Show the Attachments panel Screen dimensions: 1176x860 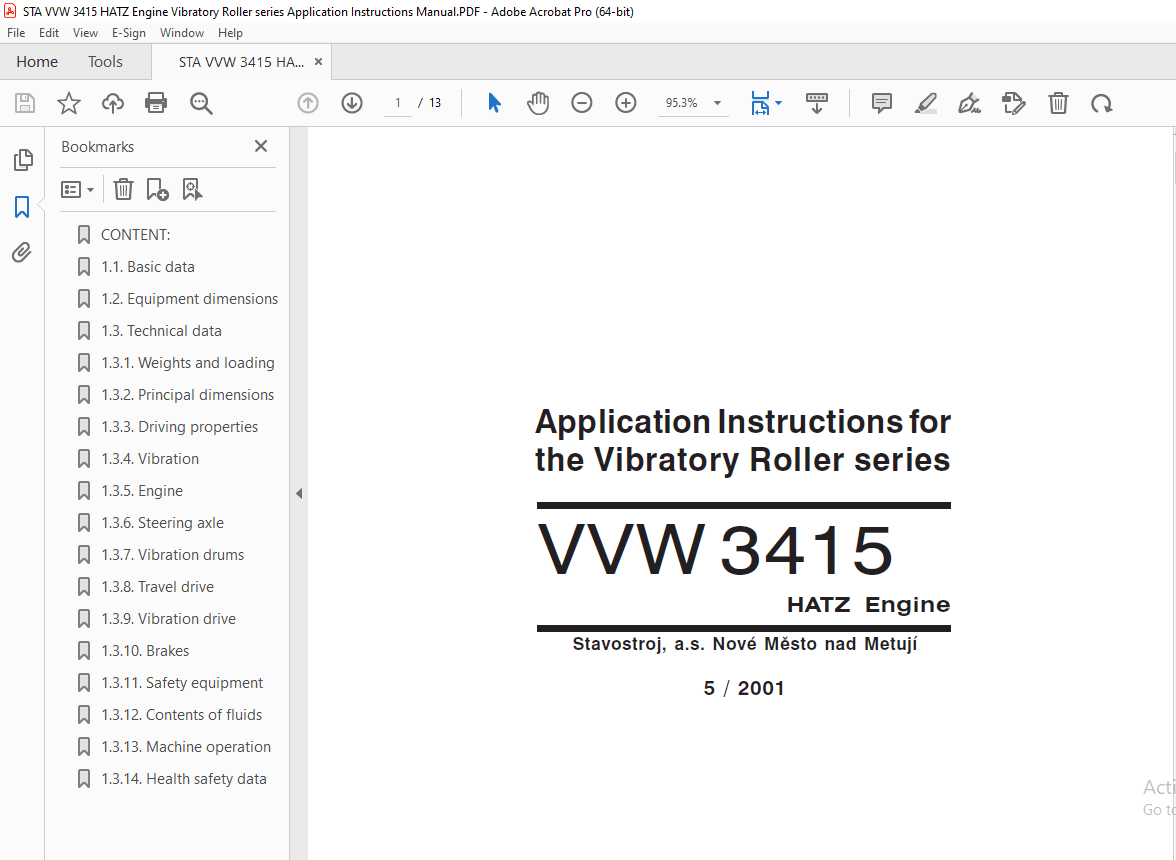coord(22,253)
